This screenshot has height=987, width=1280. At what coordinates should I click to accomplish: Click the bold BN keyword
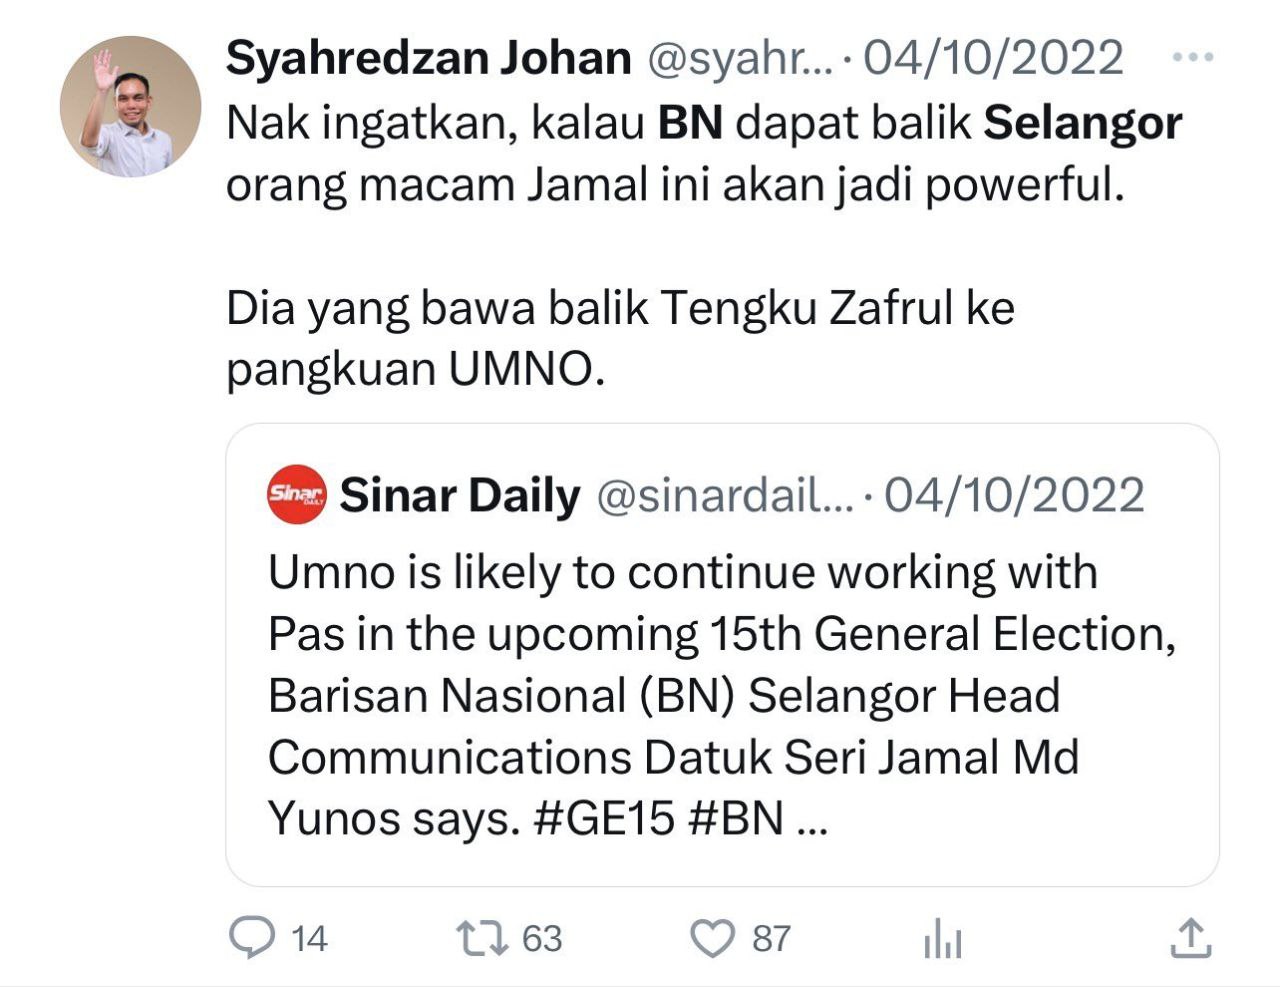pos(690,122)
